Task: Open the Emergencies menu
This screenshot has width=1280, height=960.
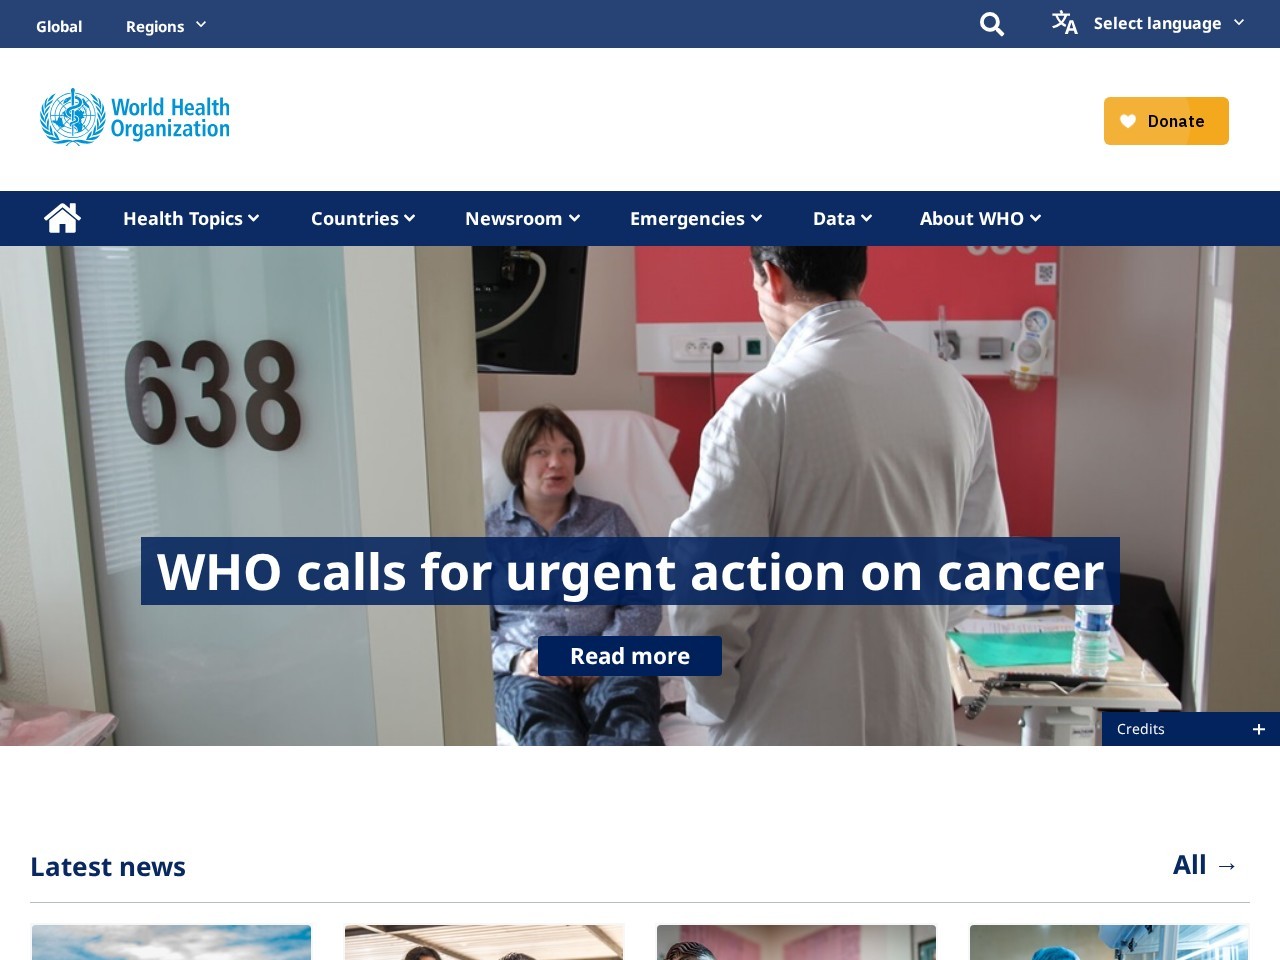Action: pyautogui.click(x=696, y=218)
